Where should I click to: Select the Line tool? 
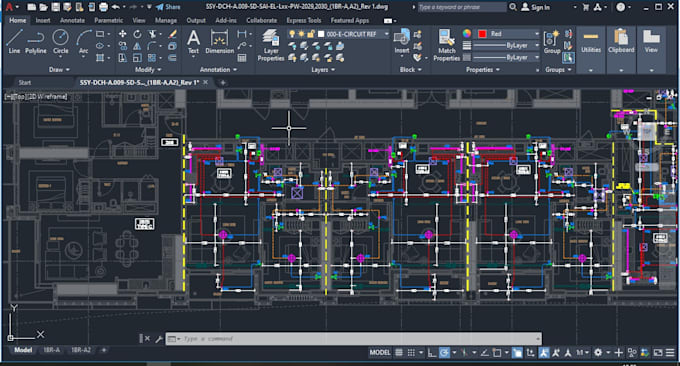pyautogui.click(x=14, y=42)
